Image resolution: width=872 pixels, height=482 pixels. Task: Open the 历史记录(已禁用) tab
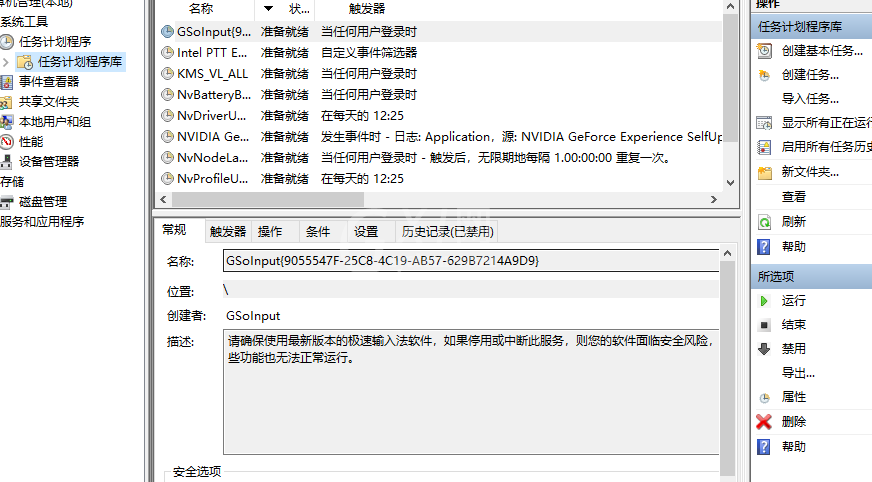448,232
